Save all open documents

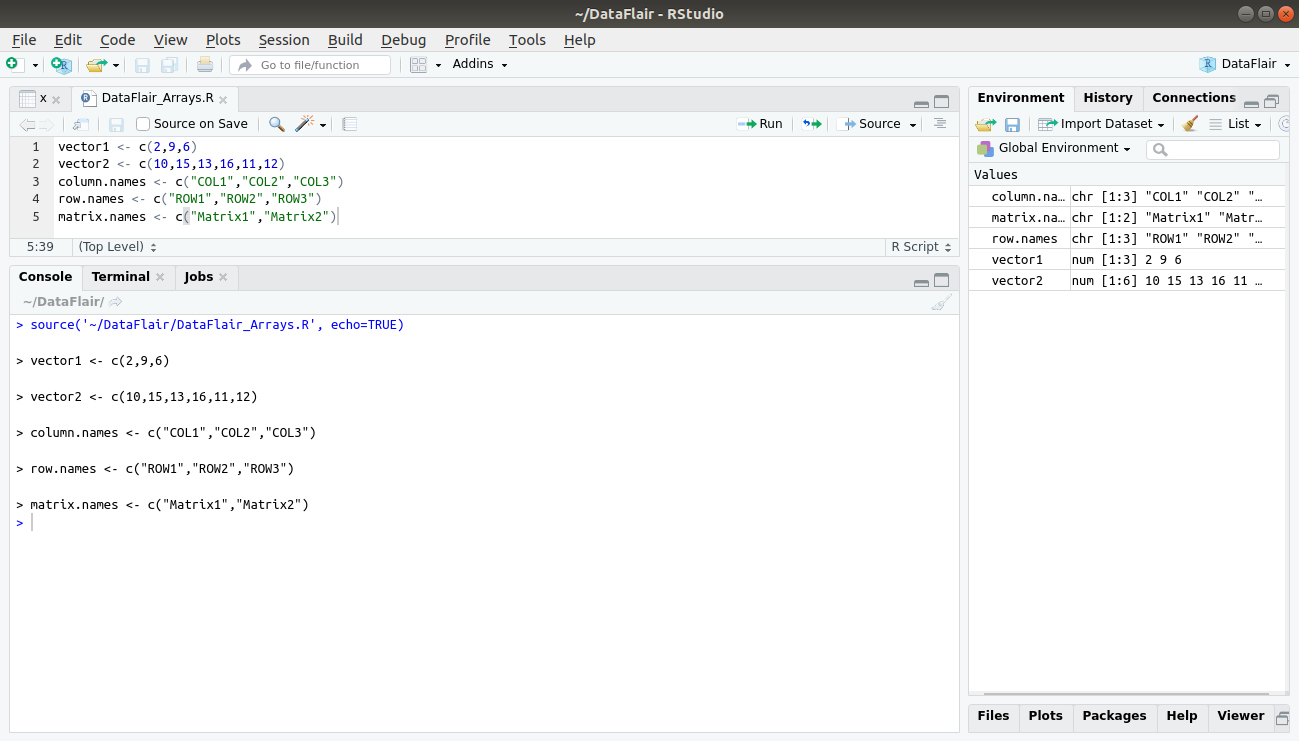169,65
